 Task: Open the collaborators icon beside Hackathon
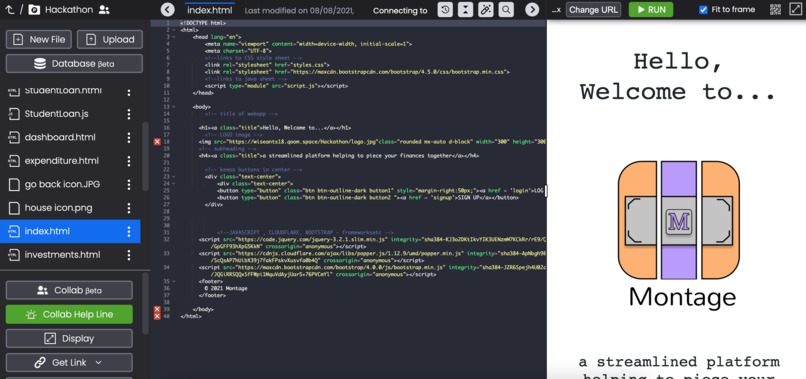click(x=104, y=9)
